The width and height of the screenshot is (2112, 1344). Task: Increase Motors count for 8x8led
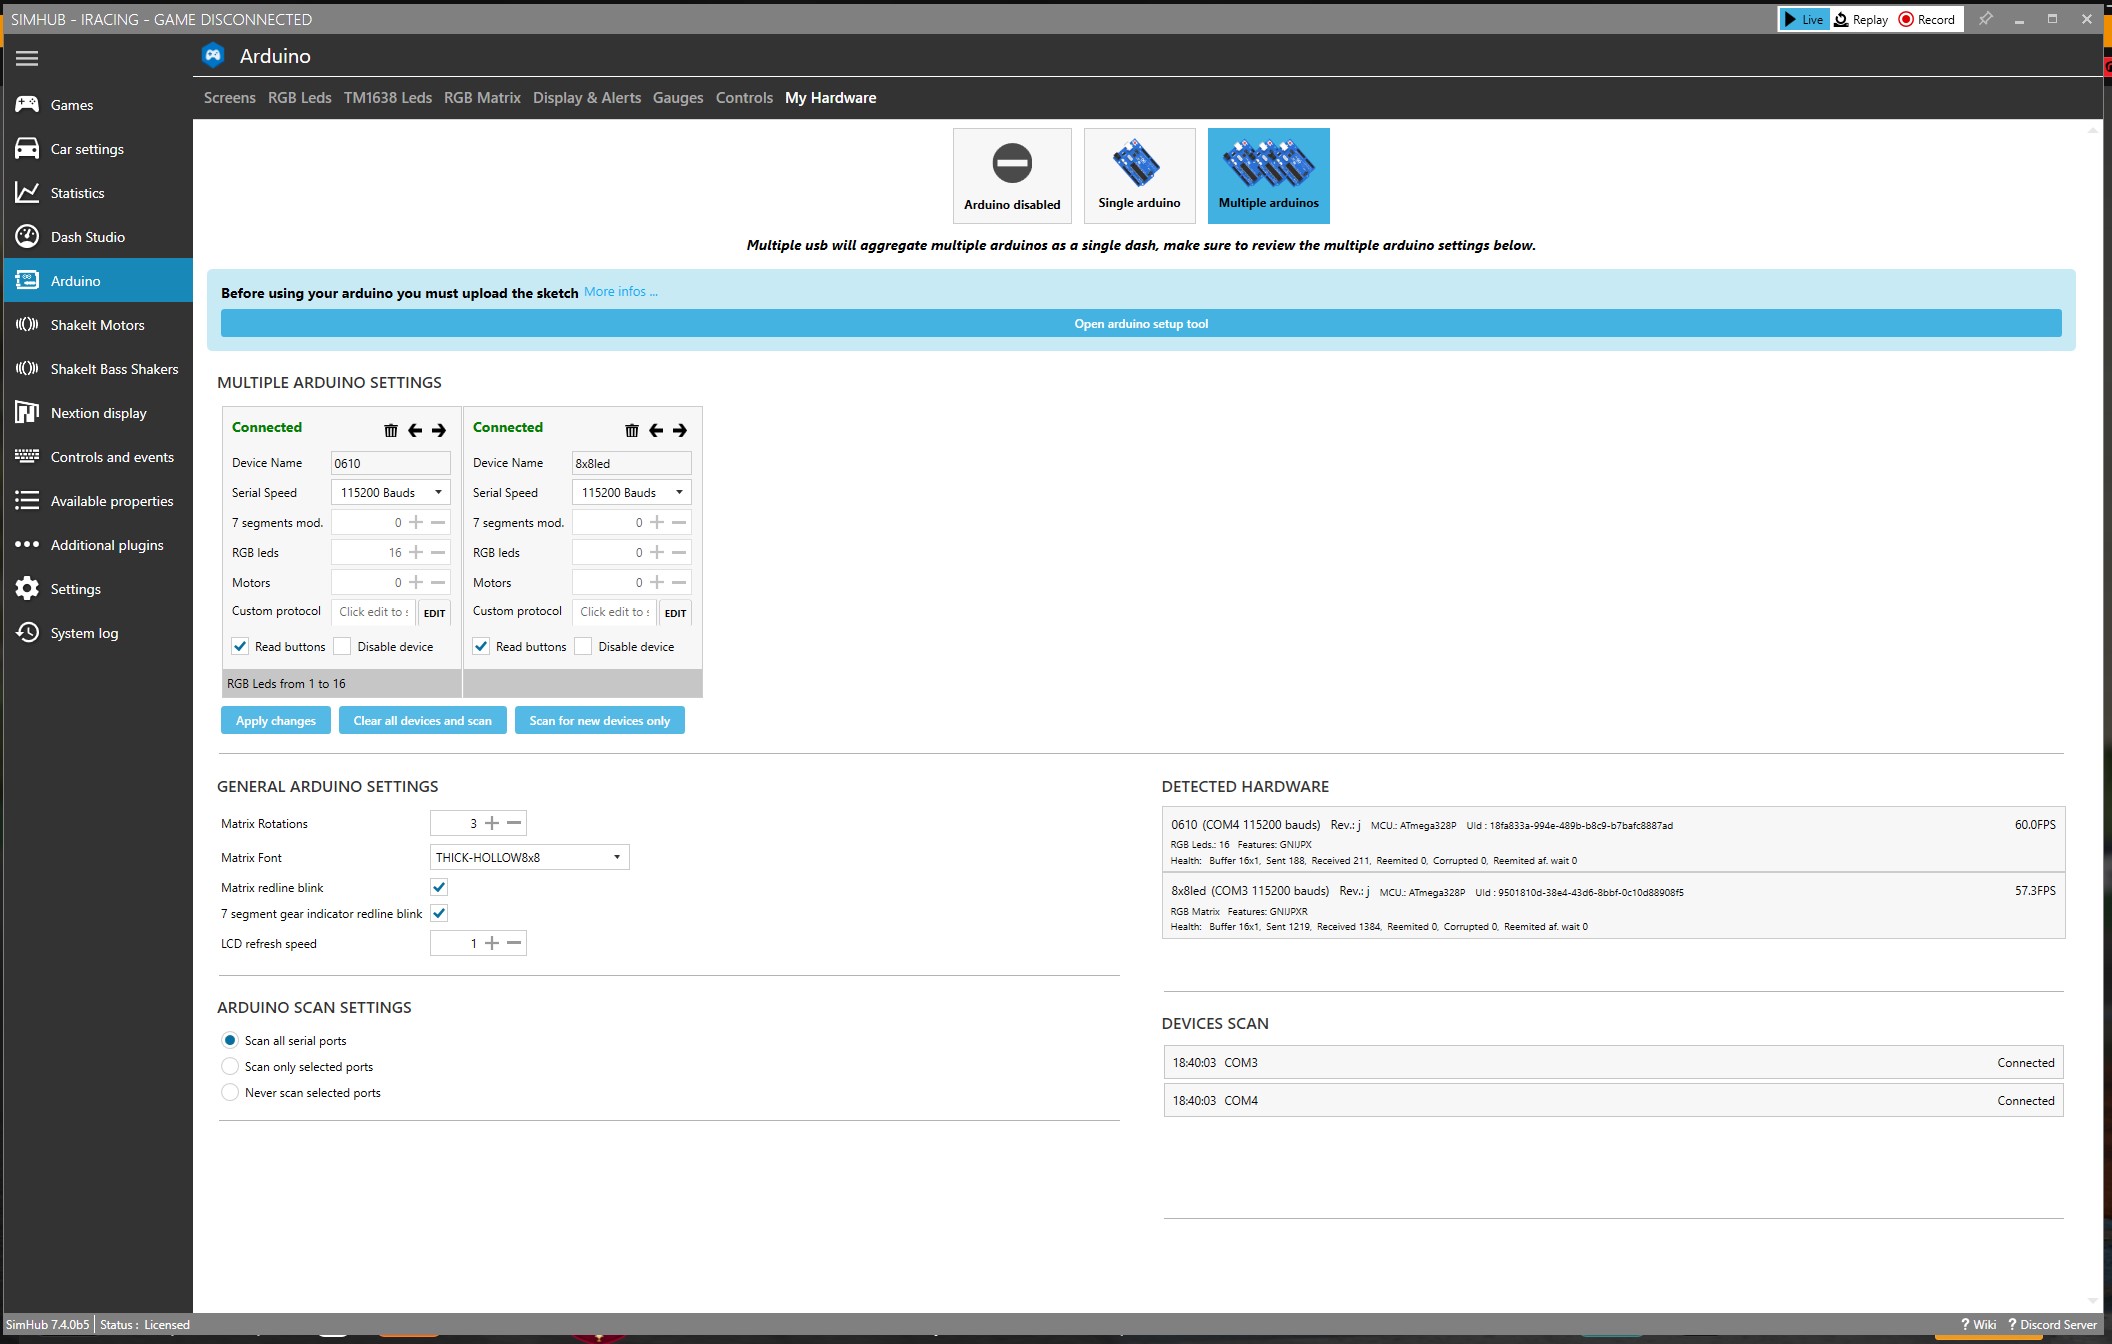click(x=657, y=582)
